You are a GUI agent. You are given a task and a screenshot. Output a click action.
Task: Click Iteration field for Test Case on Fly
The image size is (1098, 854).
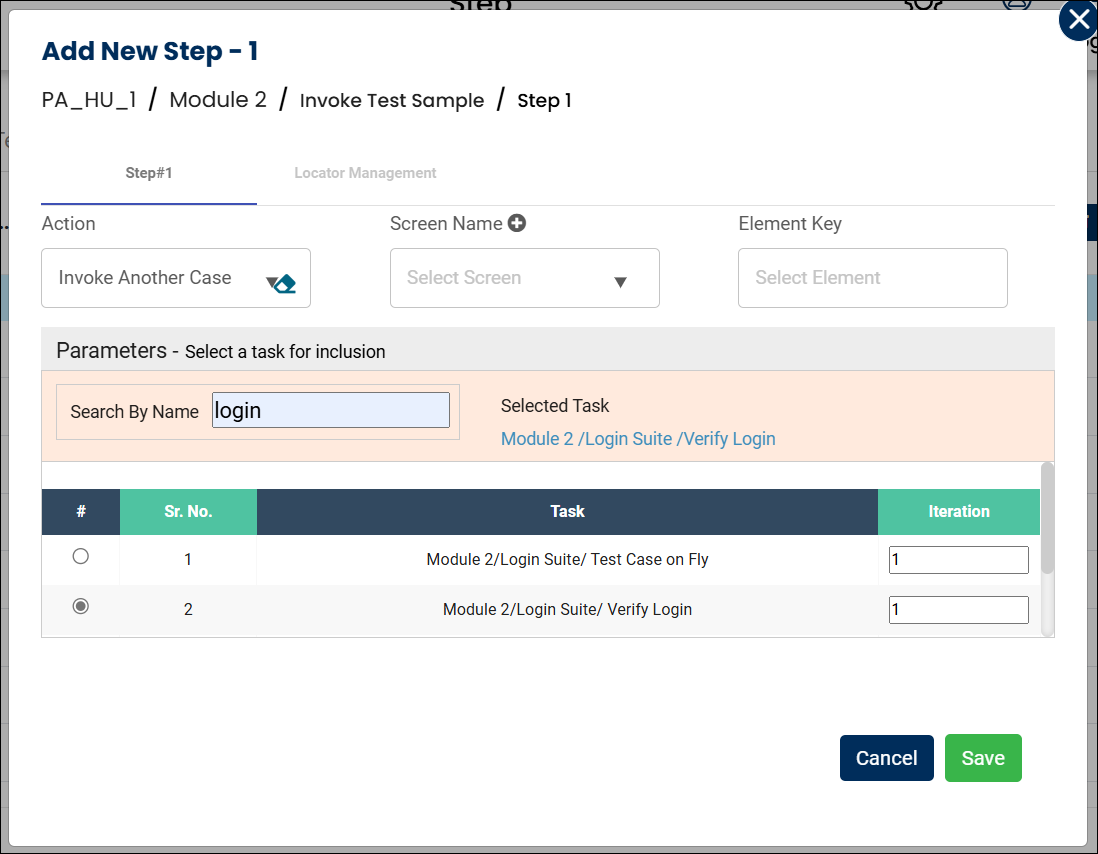[958, 560]
